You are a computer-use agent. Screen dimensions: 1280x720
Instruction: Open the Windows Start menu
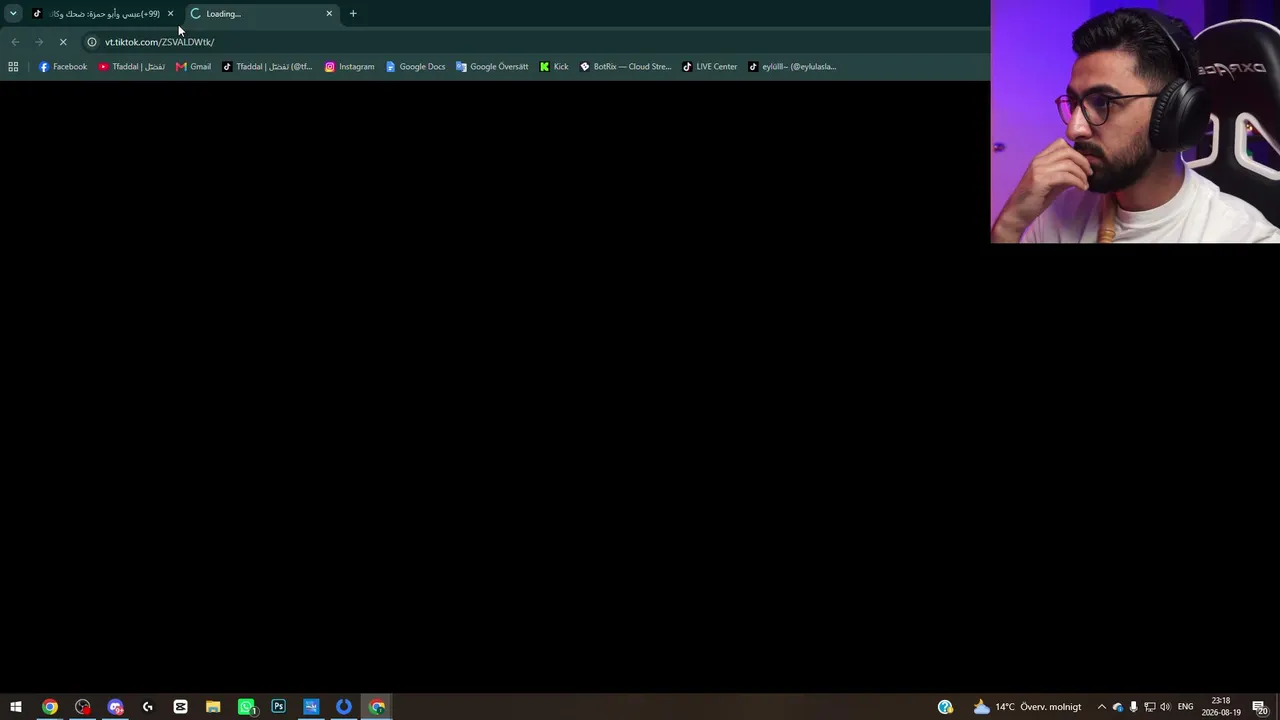tap(16, 707)
